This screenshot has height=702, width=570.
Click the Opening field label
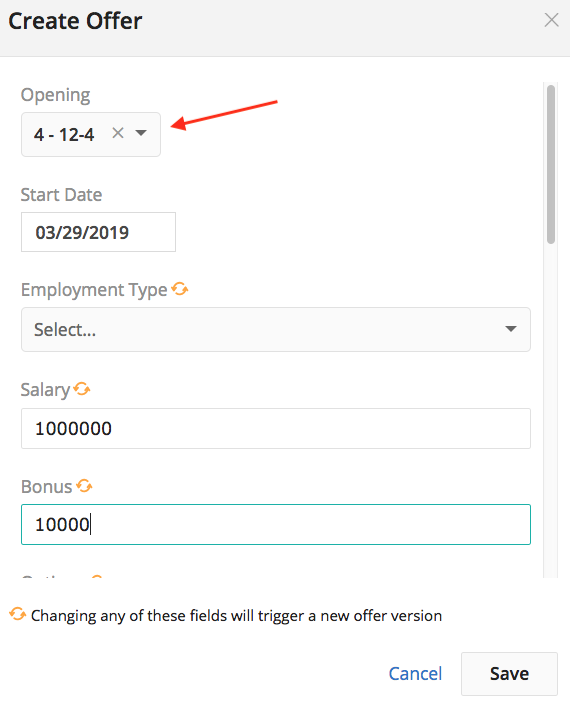point(56,95)
